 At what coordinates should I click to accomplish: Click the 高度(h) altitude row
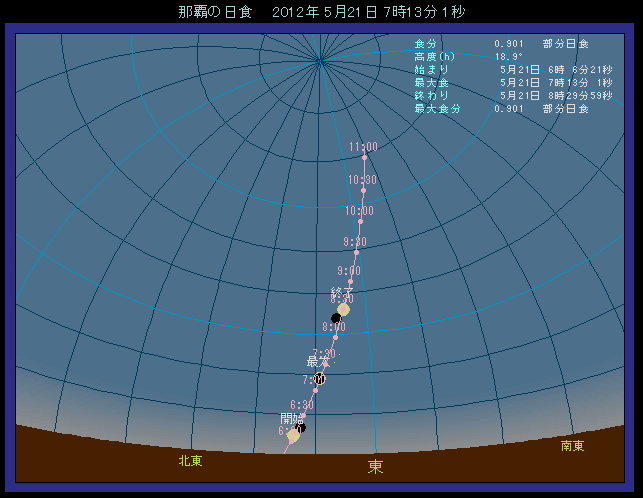point(502,57)
